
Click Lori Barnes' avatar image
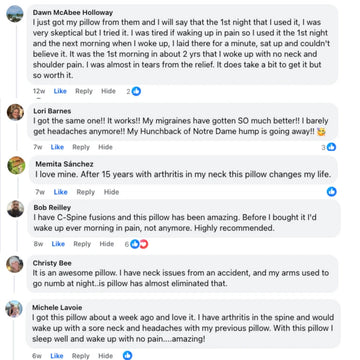(15, 112)
